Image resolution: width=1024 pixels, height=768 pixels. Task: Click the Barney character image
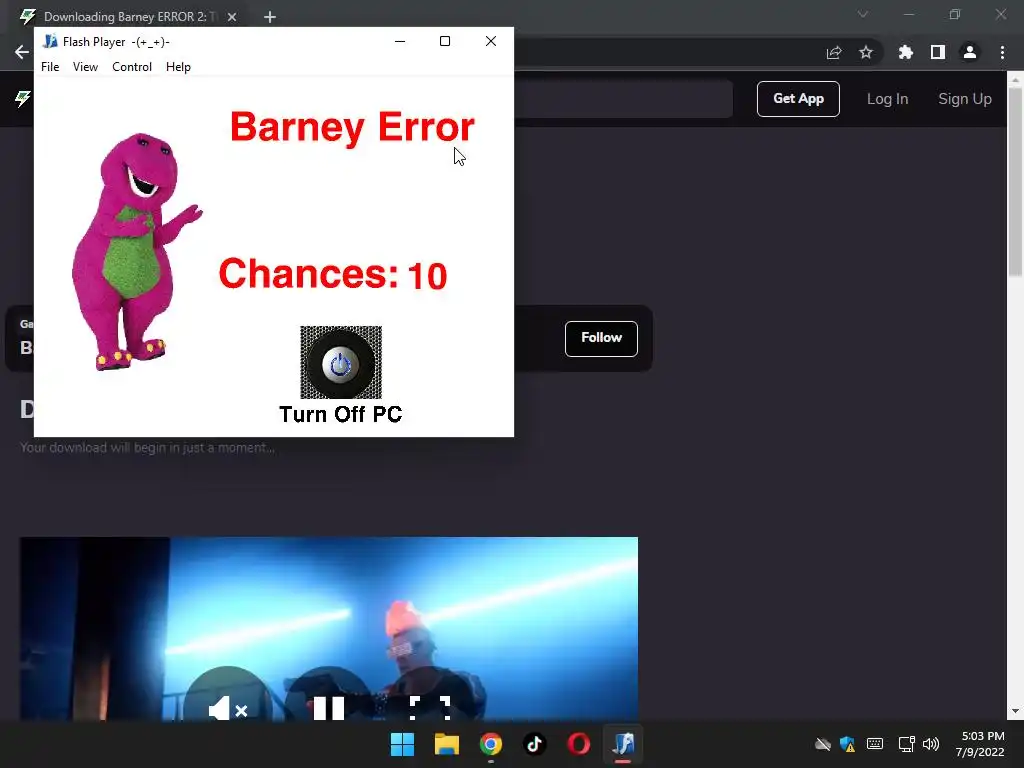pos(135,252)
